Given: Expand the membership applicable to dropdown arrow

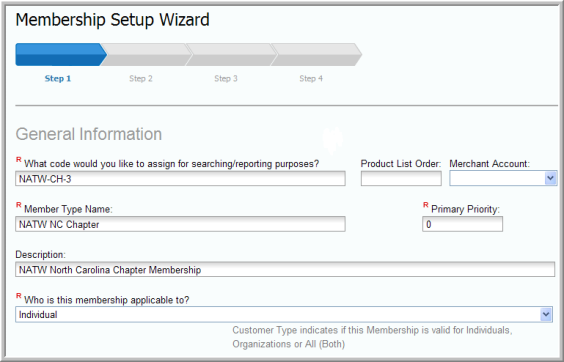Looking at the screenshot, I should [x=546, y=315].
